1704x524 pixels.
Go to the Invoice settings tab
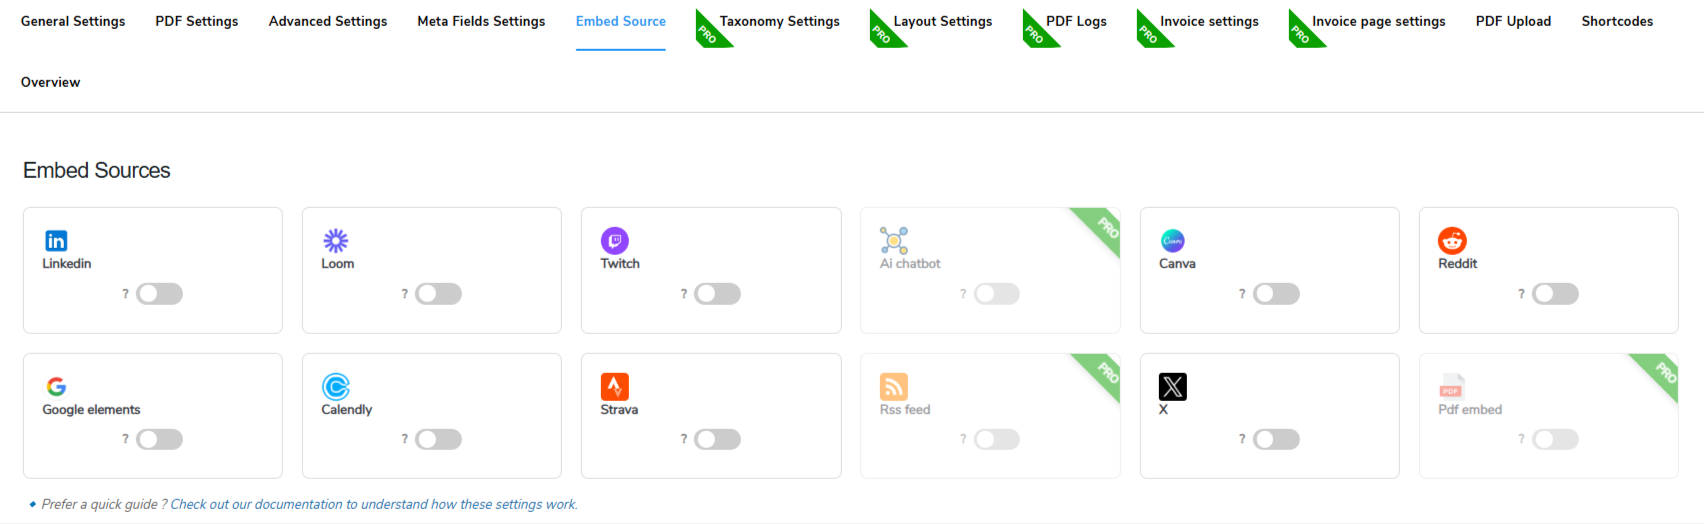[1209, 21]
